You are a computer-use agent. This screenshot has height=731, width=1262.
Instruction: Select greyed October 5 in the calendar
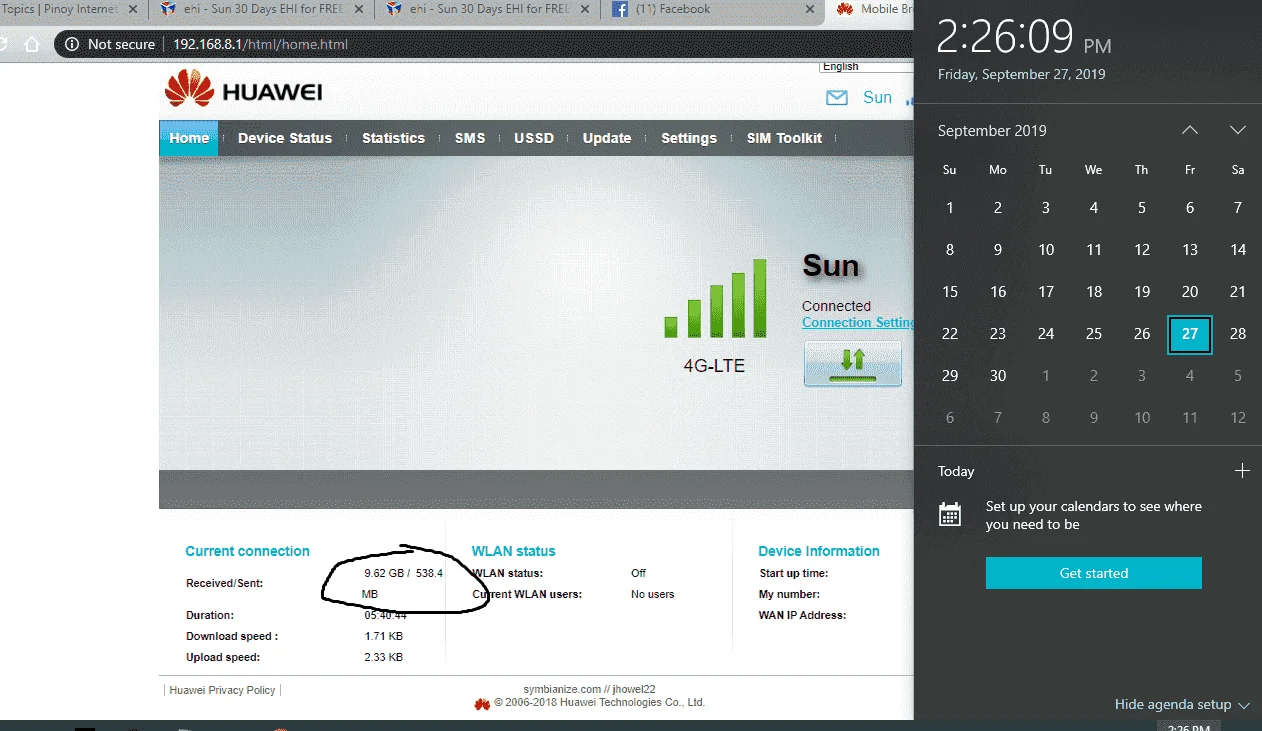tap(1238, 376)
